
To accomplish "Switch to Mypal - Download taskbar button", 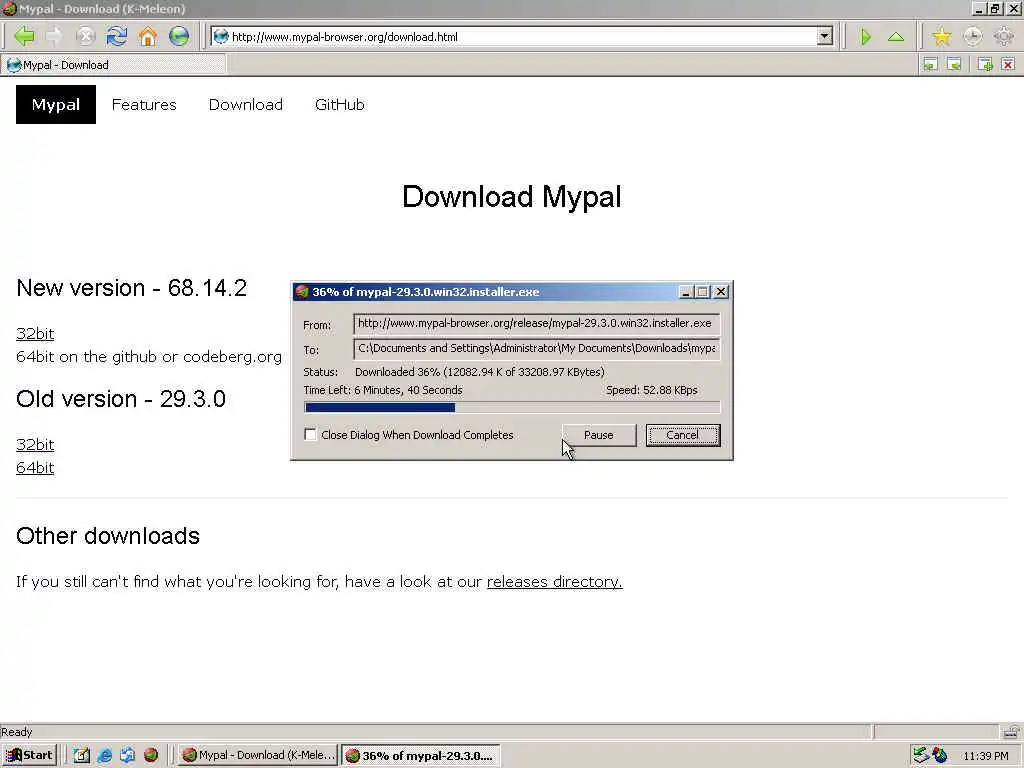I will [x=257, y=756].
